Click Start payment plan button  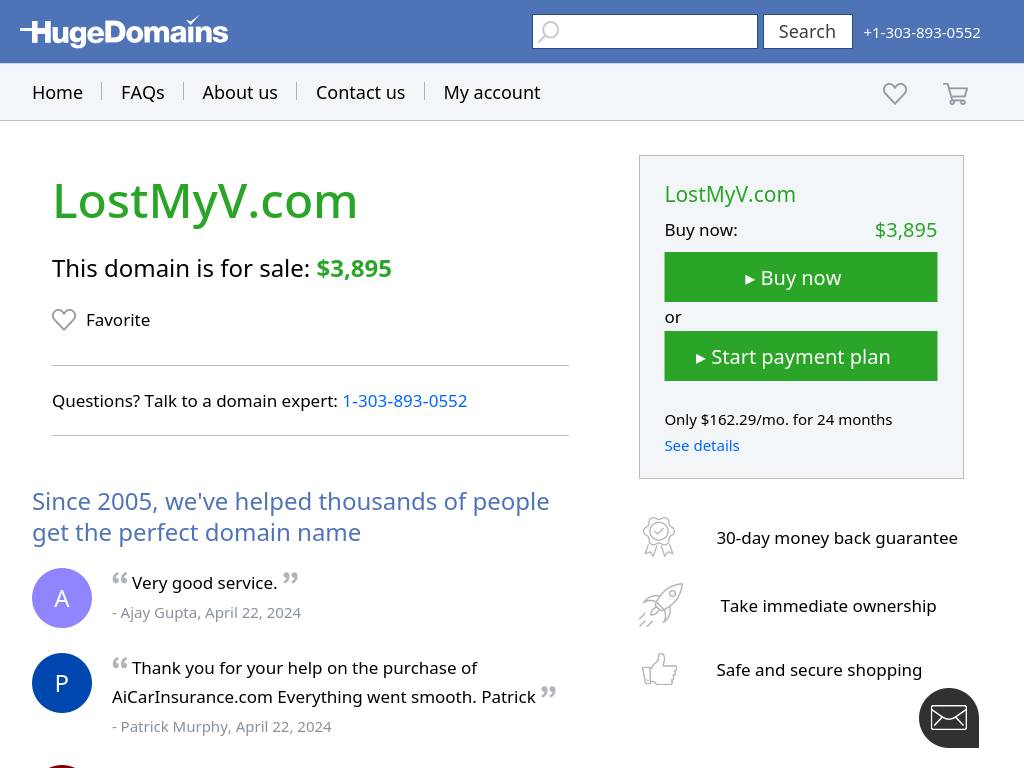point(800,356)
